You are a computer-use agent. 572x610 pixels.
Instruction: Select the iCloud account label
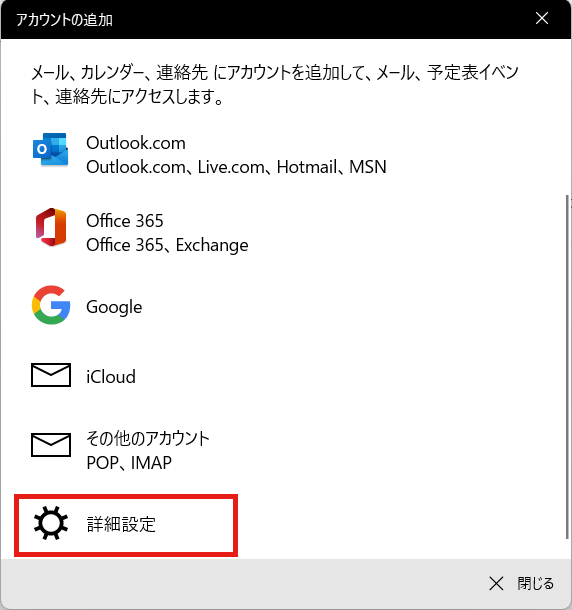click(111, 377)
